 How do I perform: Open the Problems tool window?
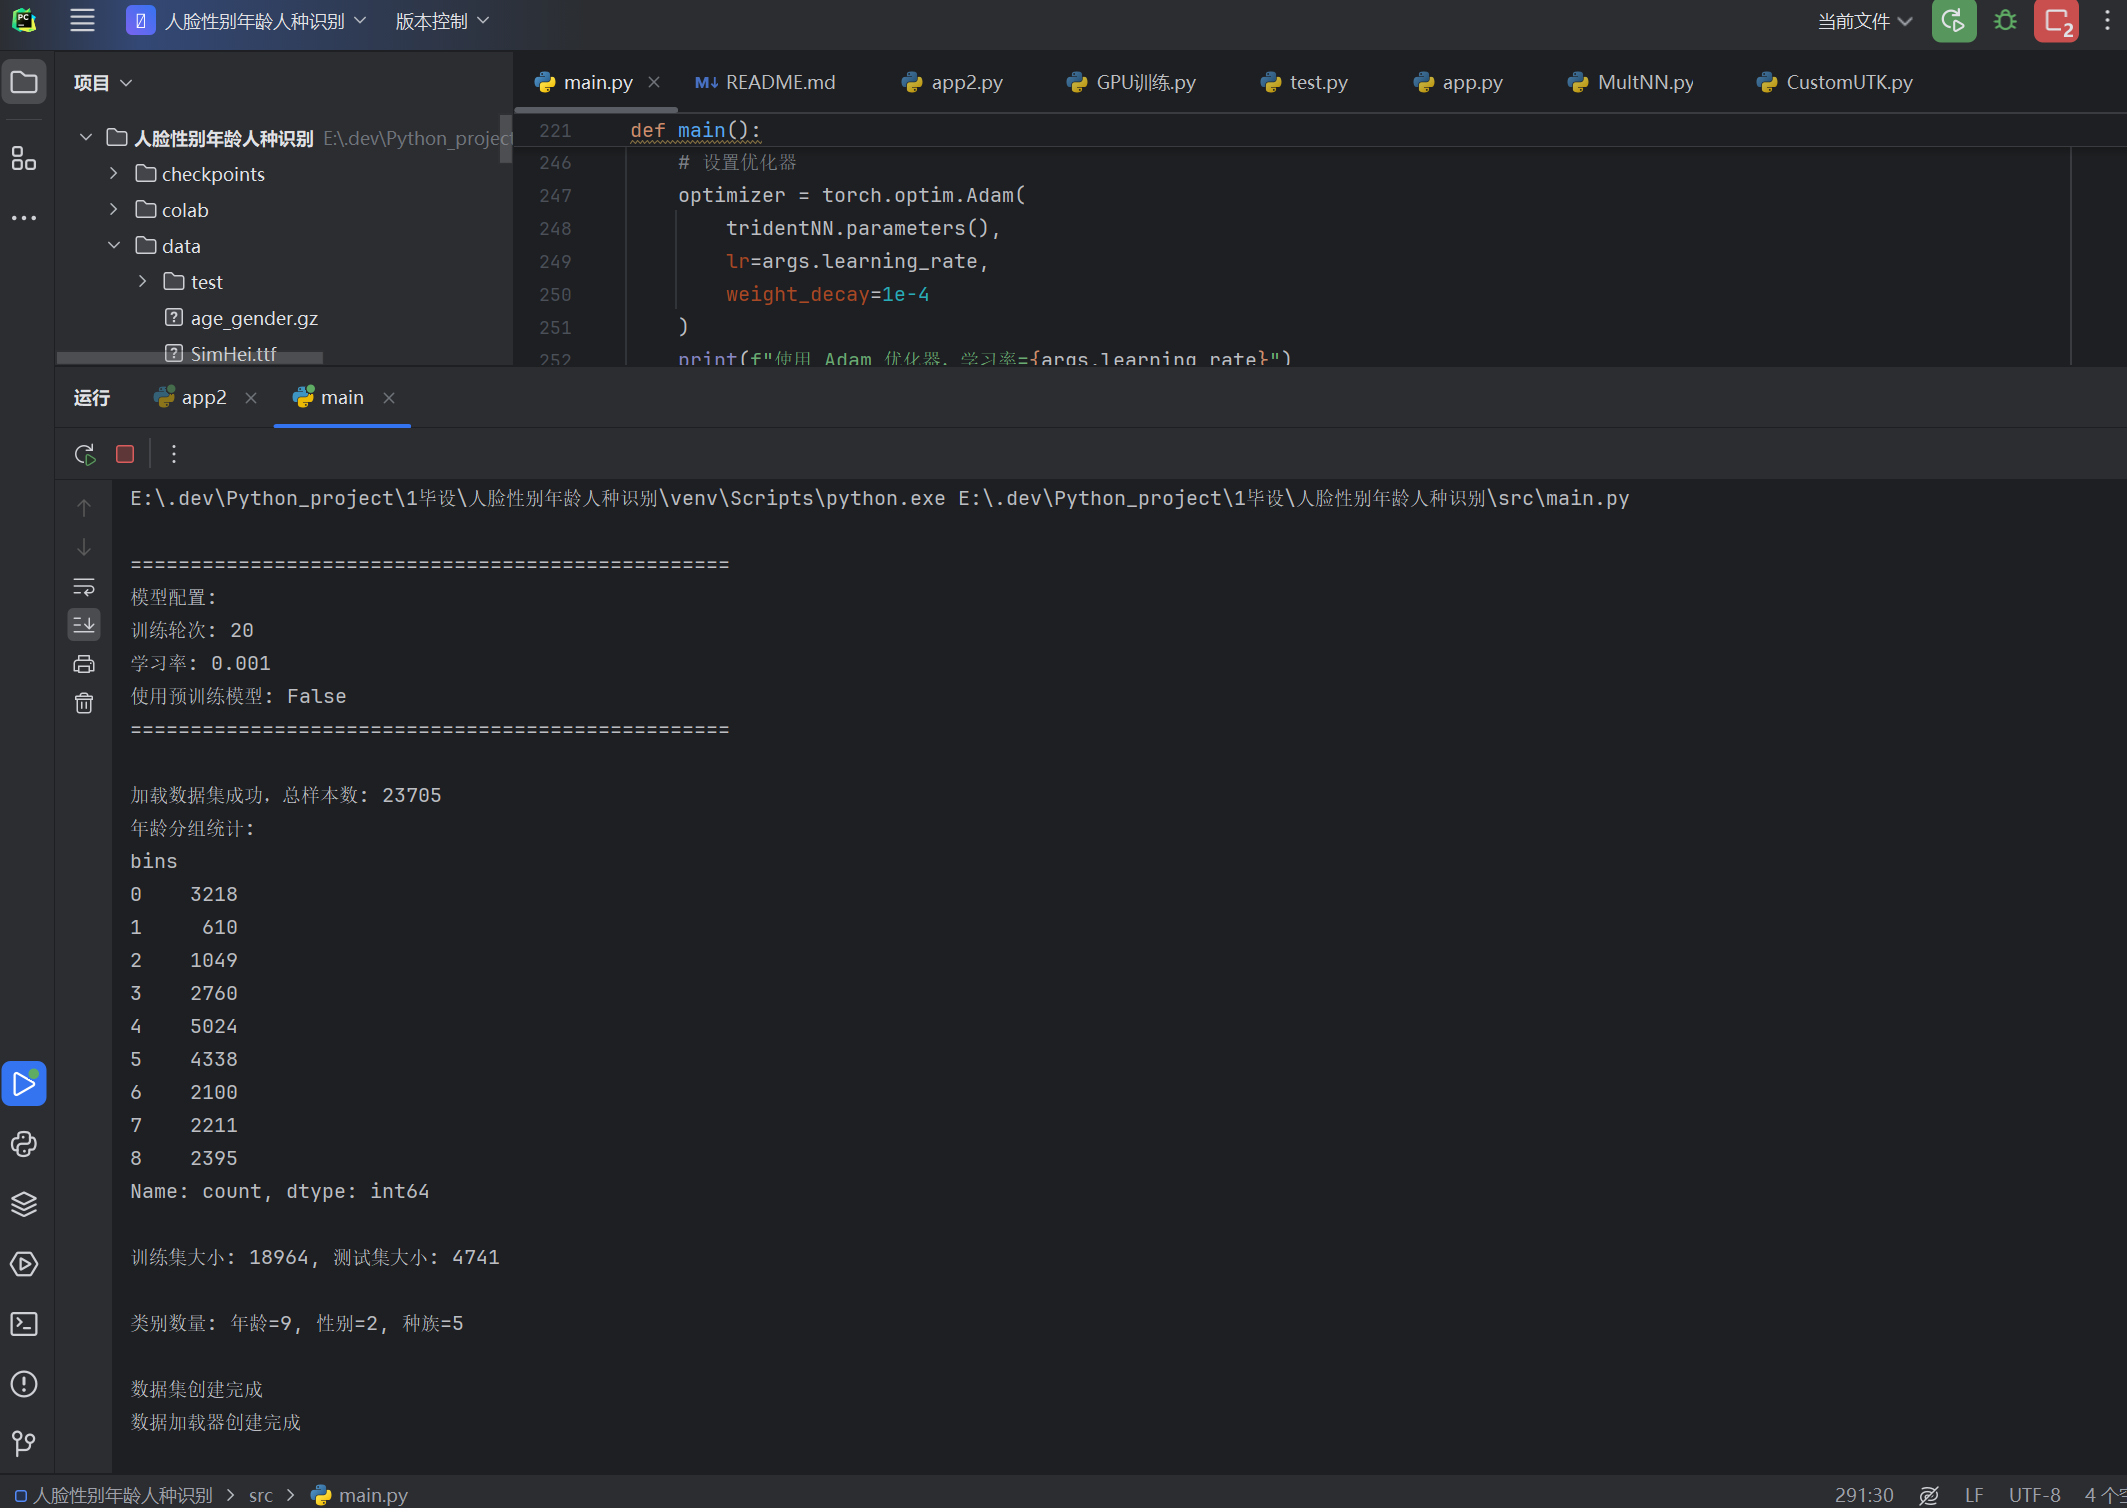(x=24, y=1384)
